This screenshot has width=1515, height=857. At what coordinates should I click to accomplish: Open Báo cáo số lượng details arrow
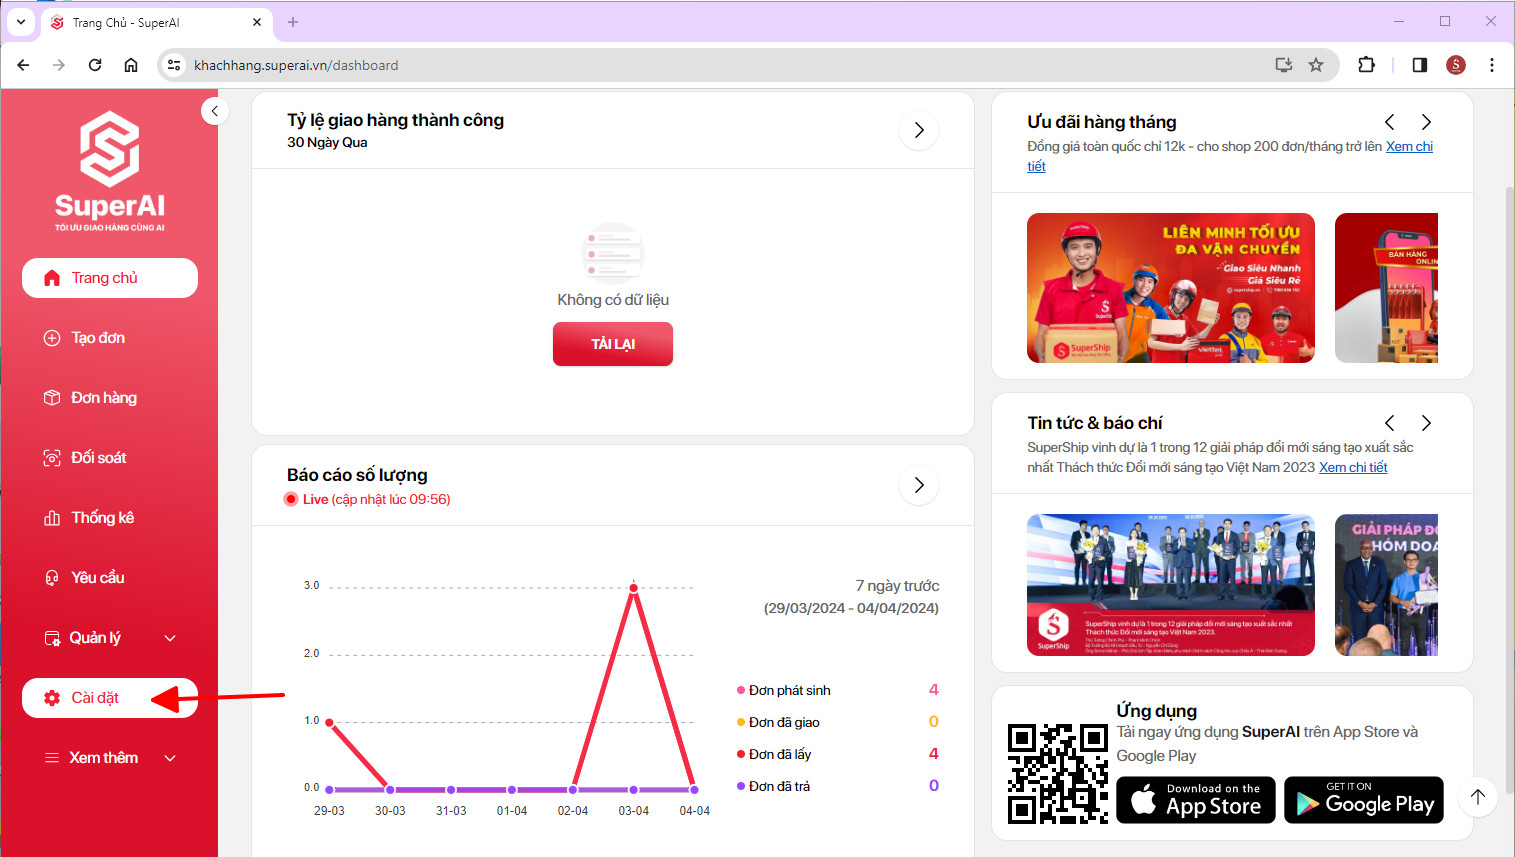click(919, 485)
